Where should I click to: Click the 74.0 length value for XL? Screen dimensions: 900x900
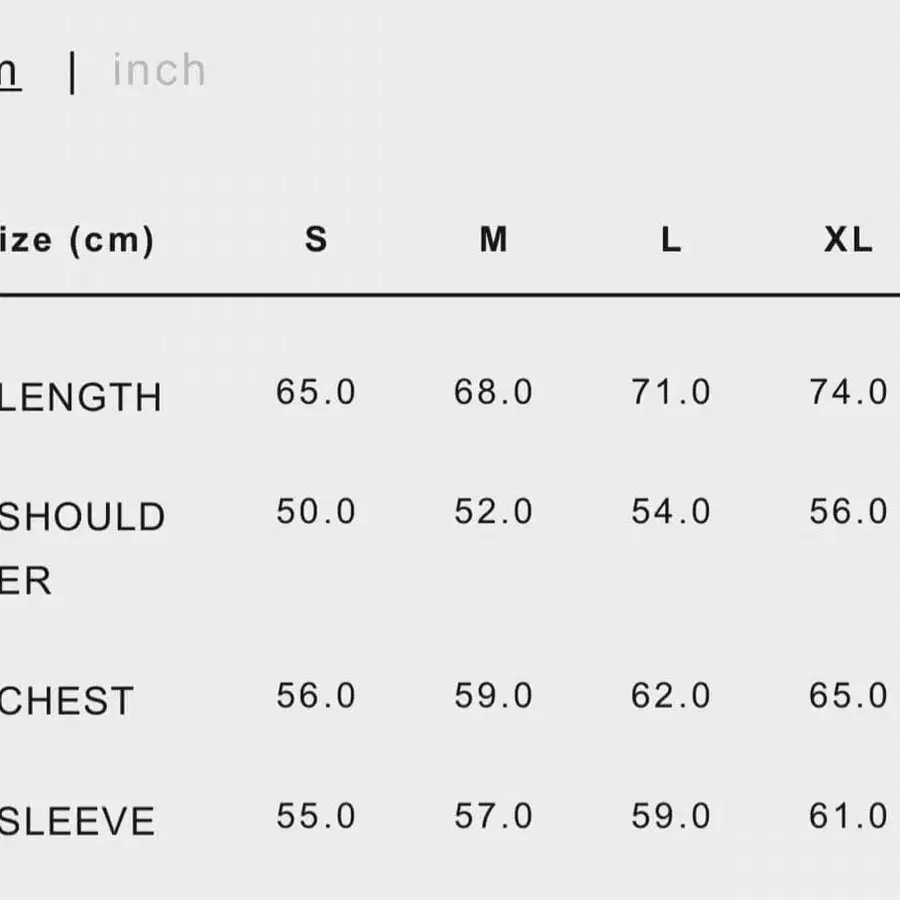(x=848, y=392)
